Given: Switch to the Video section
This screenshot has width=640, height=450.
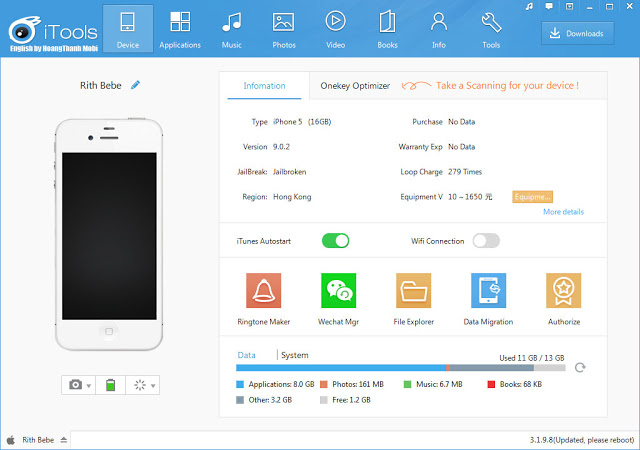Looking at the screenshot, I should [x=335, y=29].
